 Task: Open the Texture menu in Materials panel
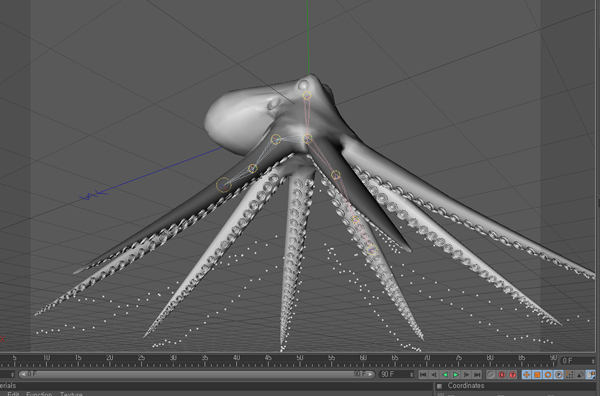tap(71, 394)
